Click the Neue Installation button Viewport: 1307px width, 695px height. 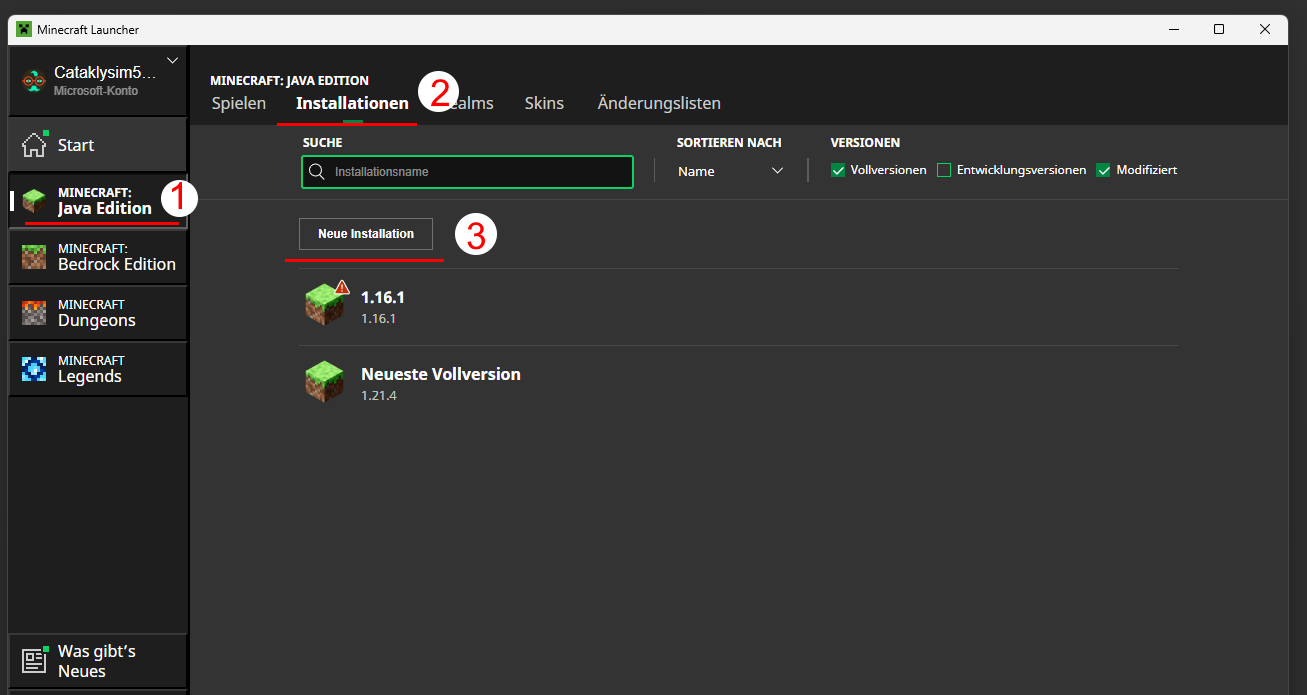tap(366, 234)
